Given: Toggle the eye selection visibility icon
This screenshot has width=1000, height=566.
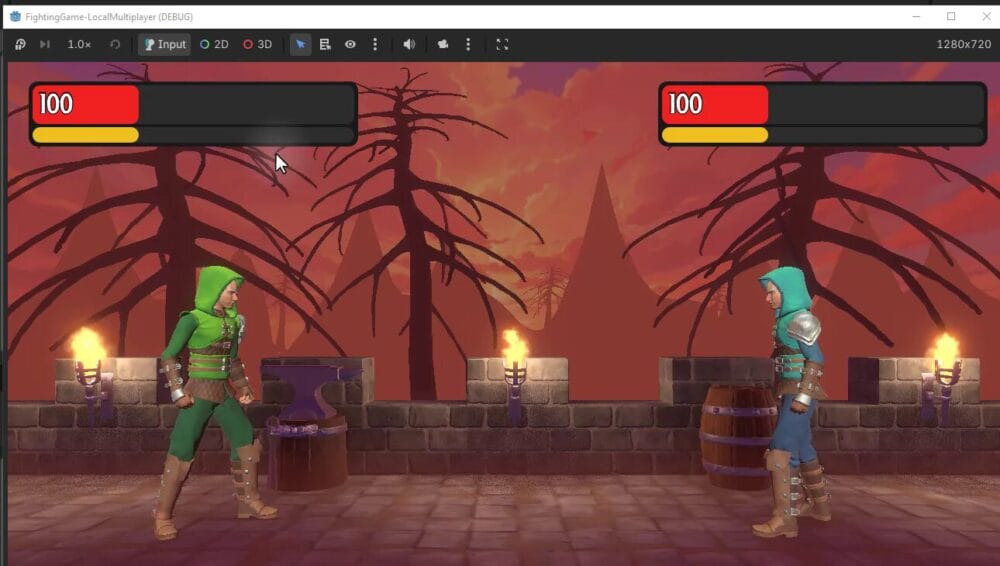Looking at the screenshot, I should [350, 44].
